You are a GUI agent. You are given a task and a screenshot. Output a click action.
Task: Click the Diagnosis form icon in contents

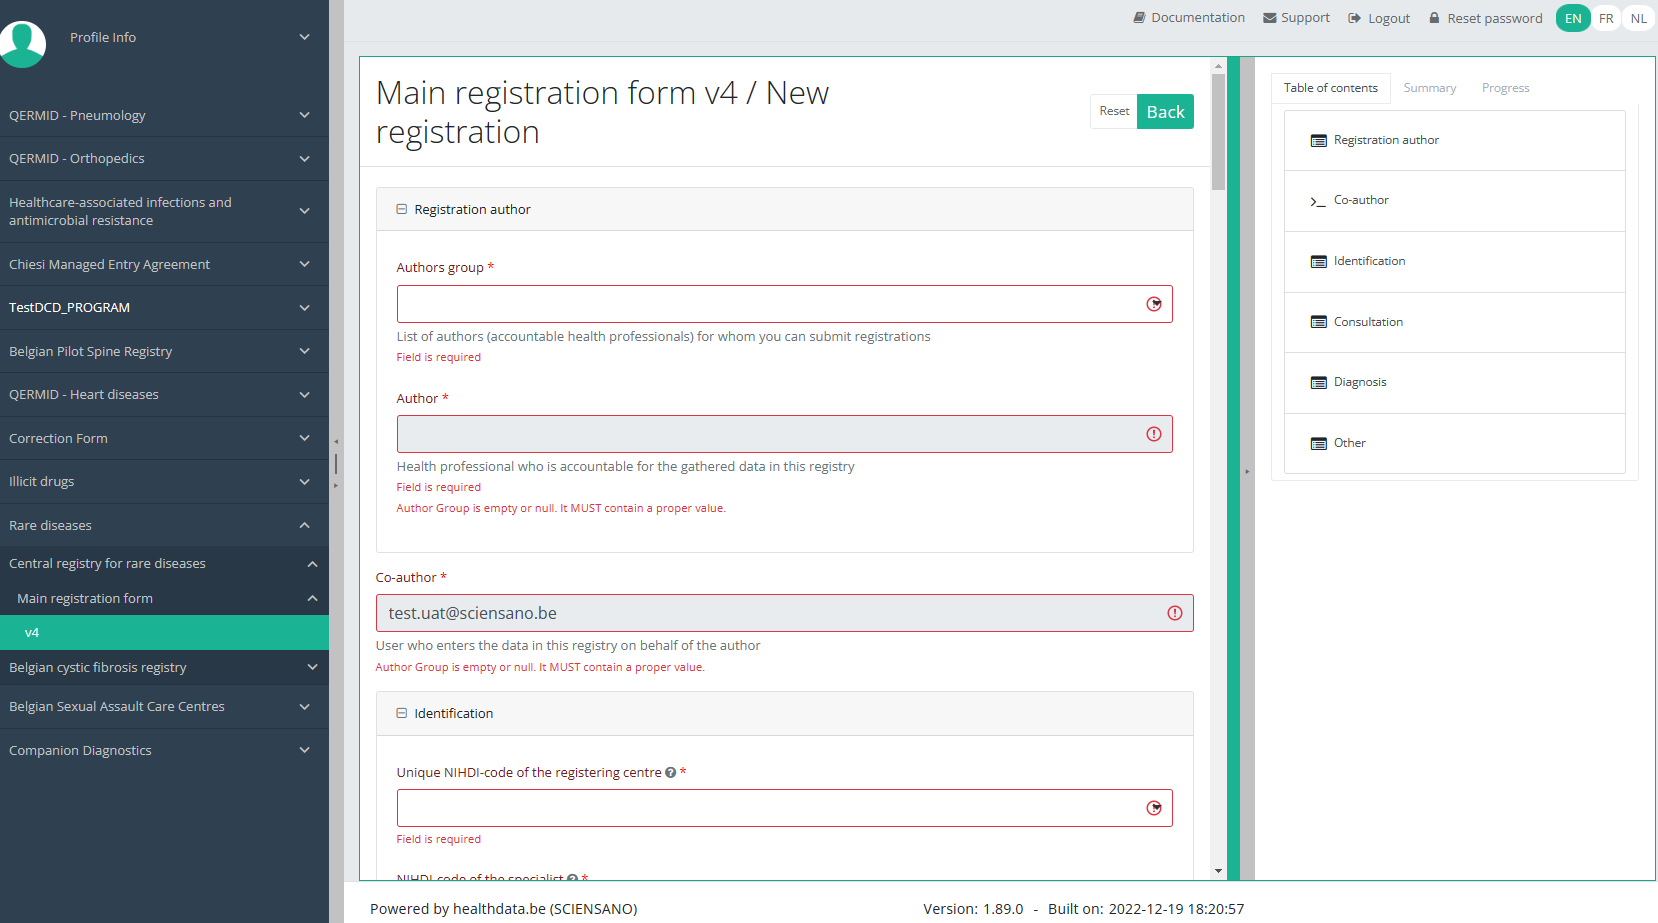tap(1318, 383)
